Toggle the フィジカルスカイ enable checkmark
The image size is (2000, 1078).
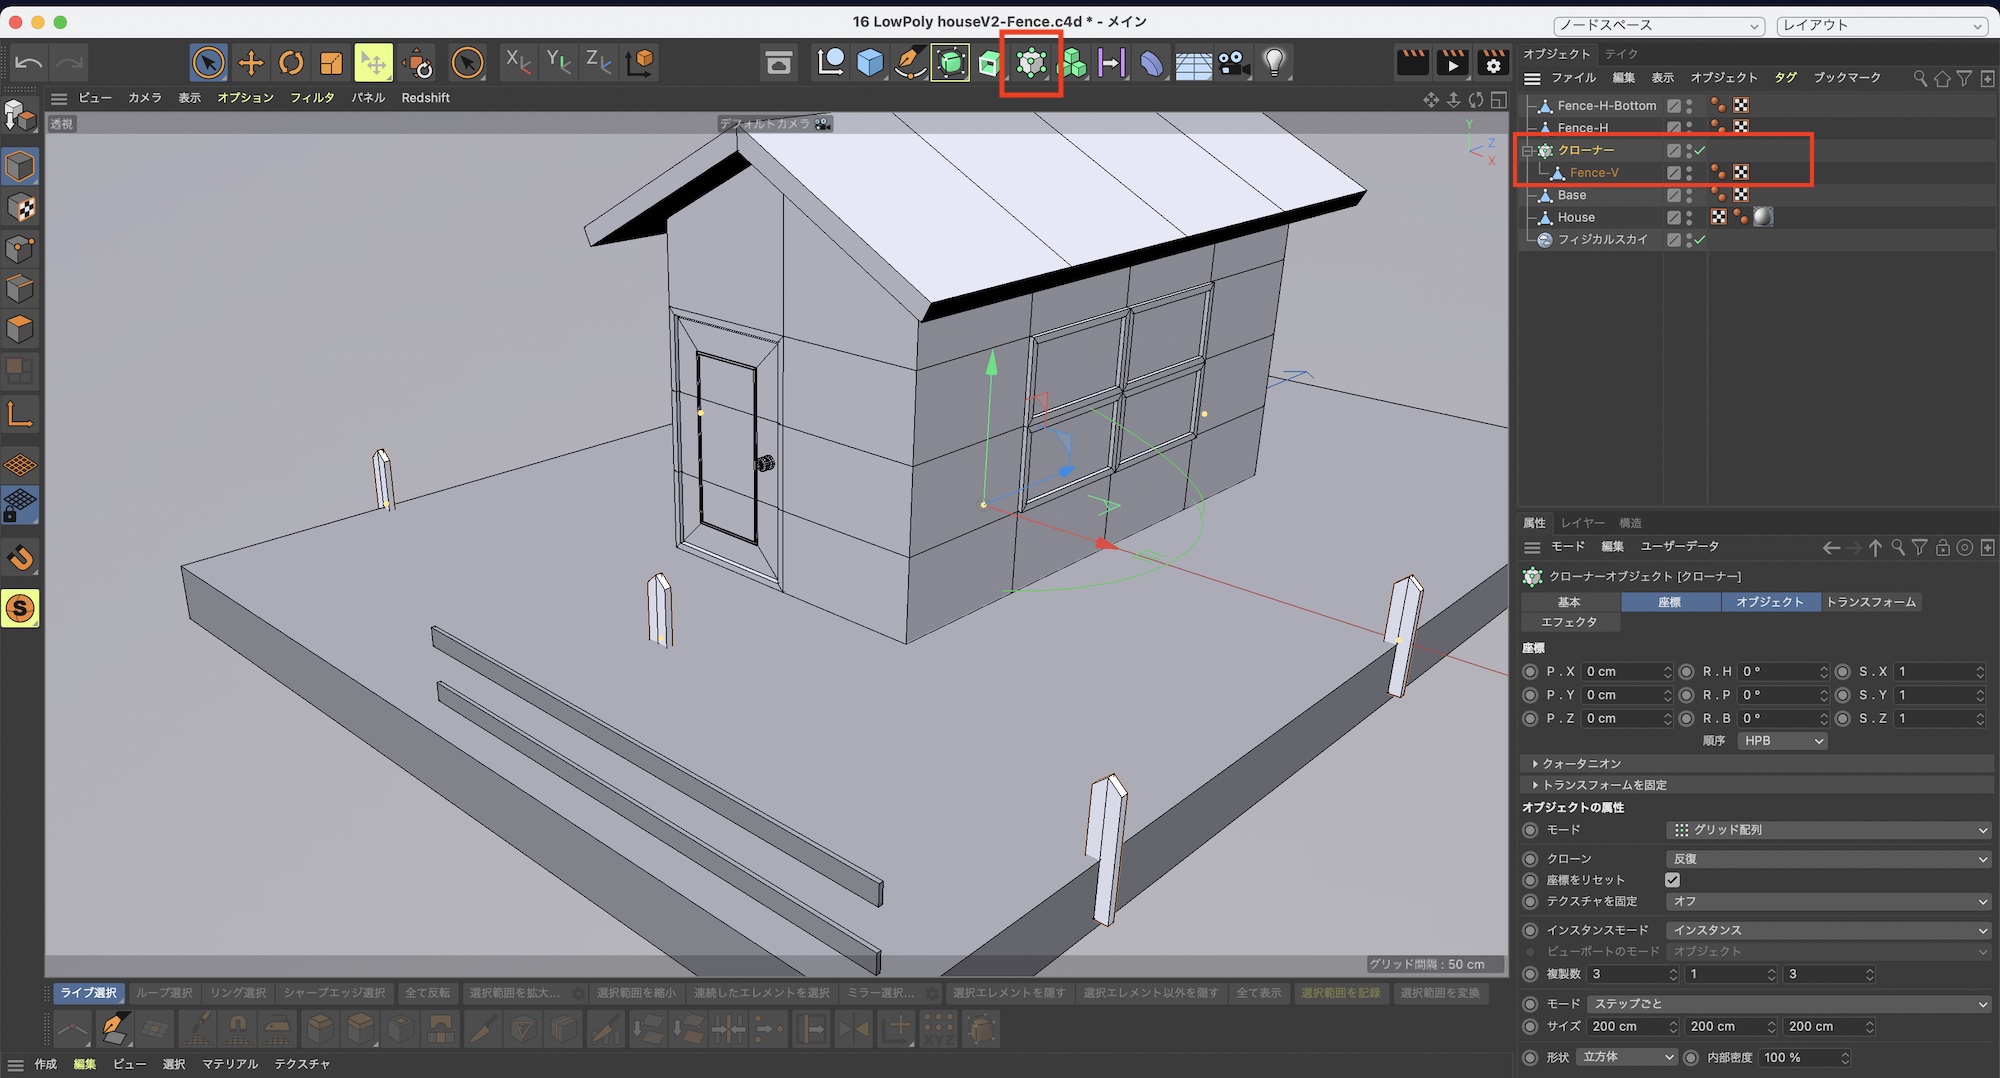[x=1700, y=240]
